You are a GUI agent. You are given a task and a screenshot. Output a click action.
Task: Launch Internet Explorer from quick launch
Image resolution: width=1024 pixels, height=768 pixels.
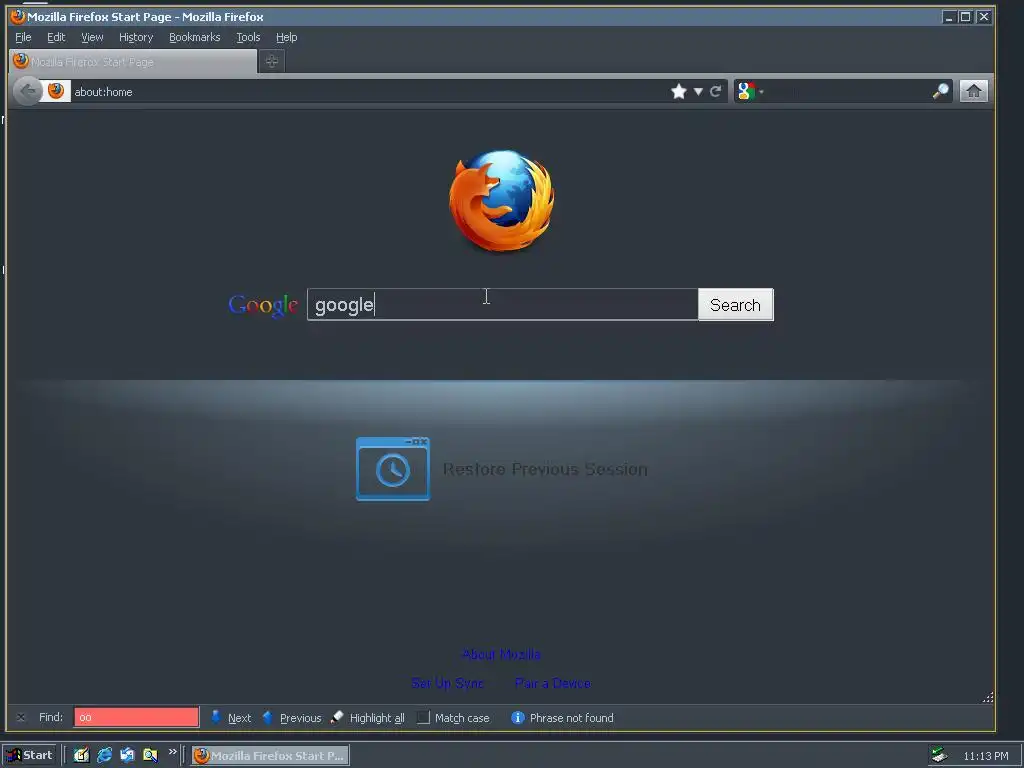coord(104,755)
